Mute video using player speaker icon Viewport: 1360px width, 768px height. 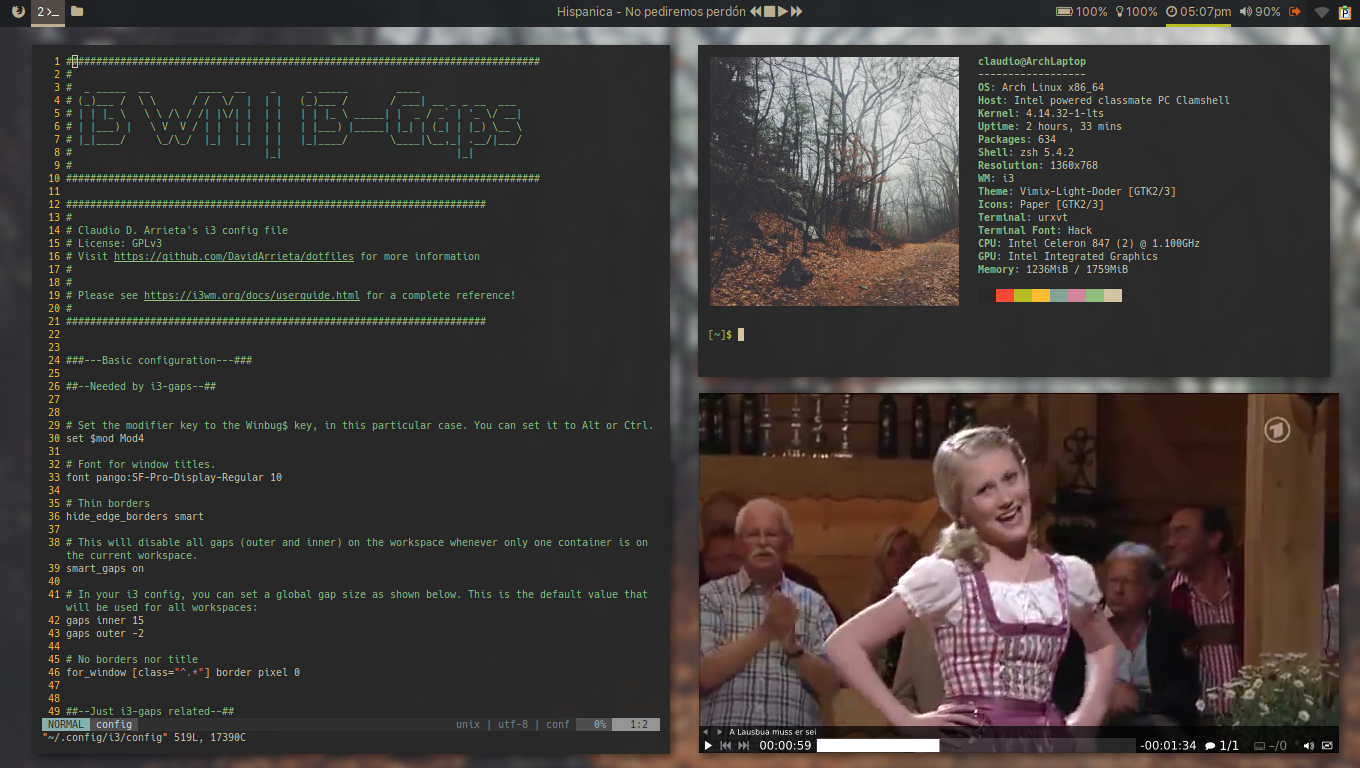(1309, 745)
